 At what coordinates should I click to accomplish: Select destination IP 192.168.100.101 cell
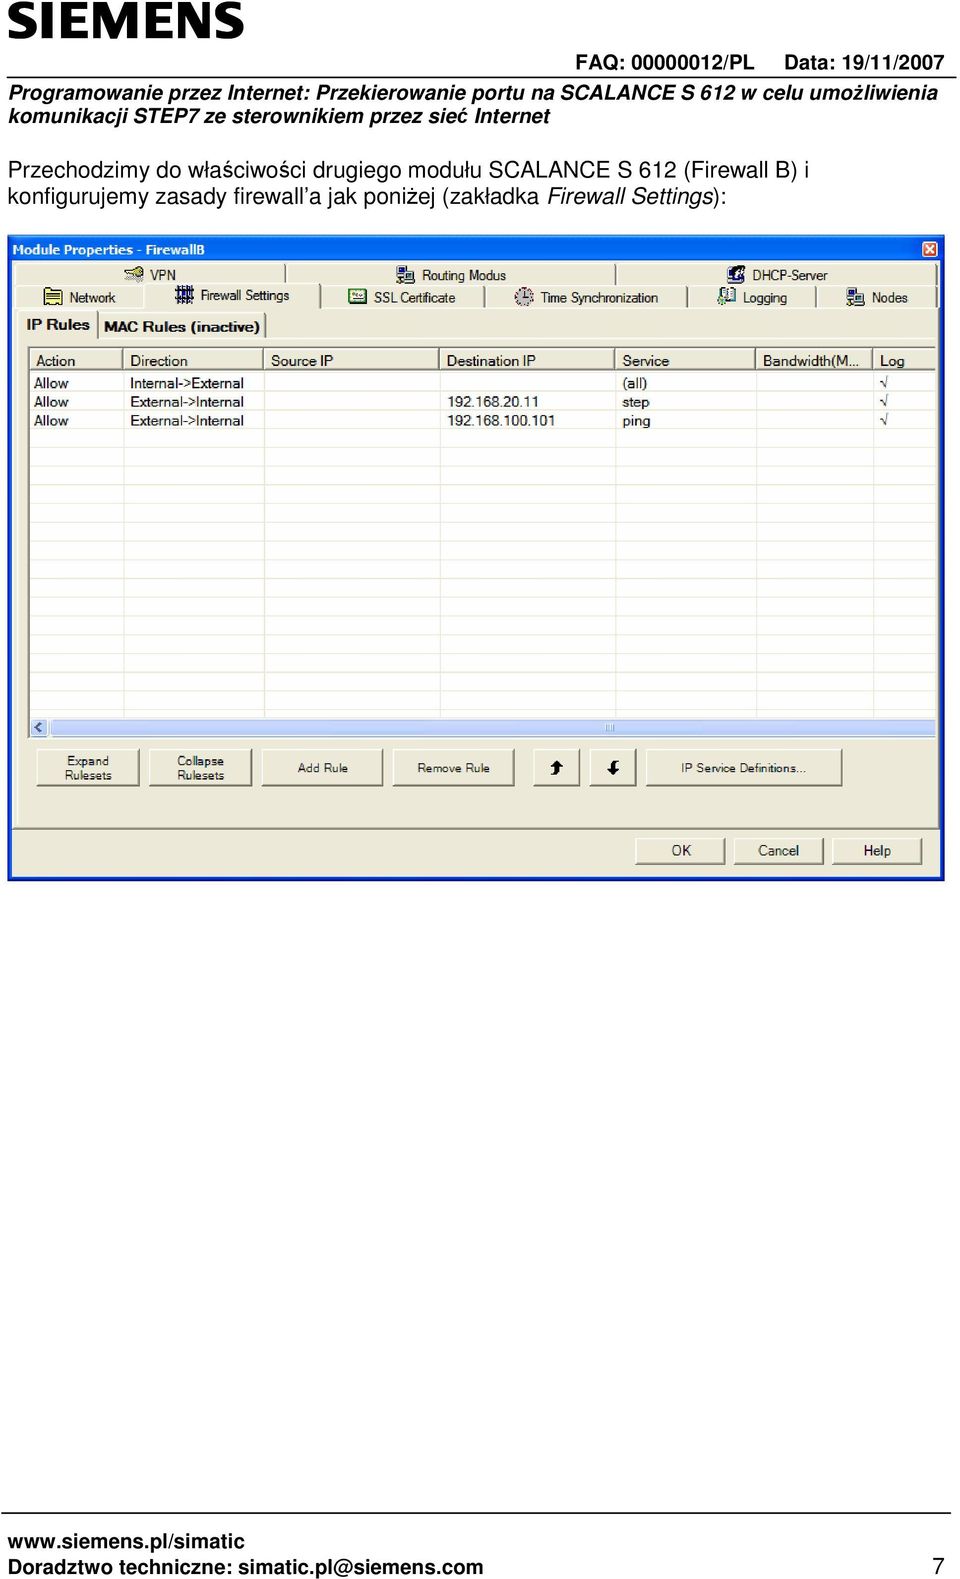coord(527,420)
